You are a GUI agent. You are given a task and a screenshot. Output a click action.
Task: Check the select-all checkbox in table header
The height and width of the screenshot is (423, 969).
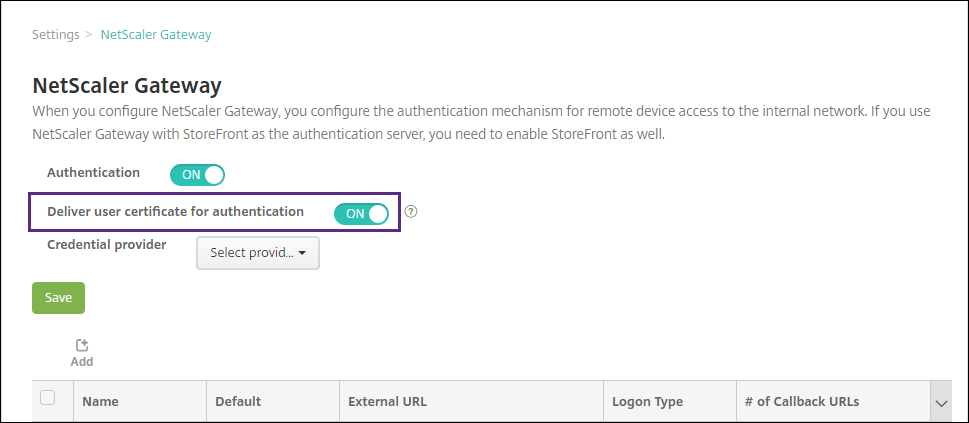tap(47, 398)
